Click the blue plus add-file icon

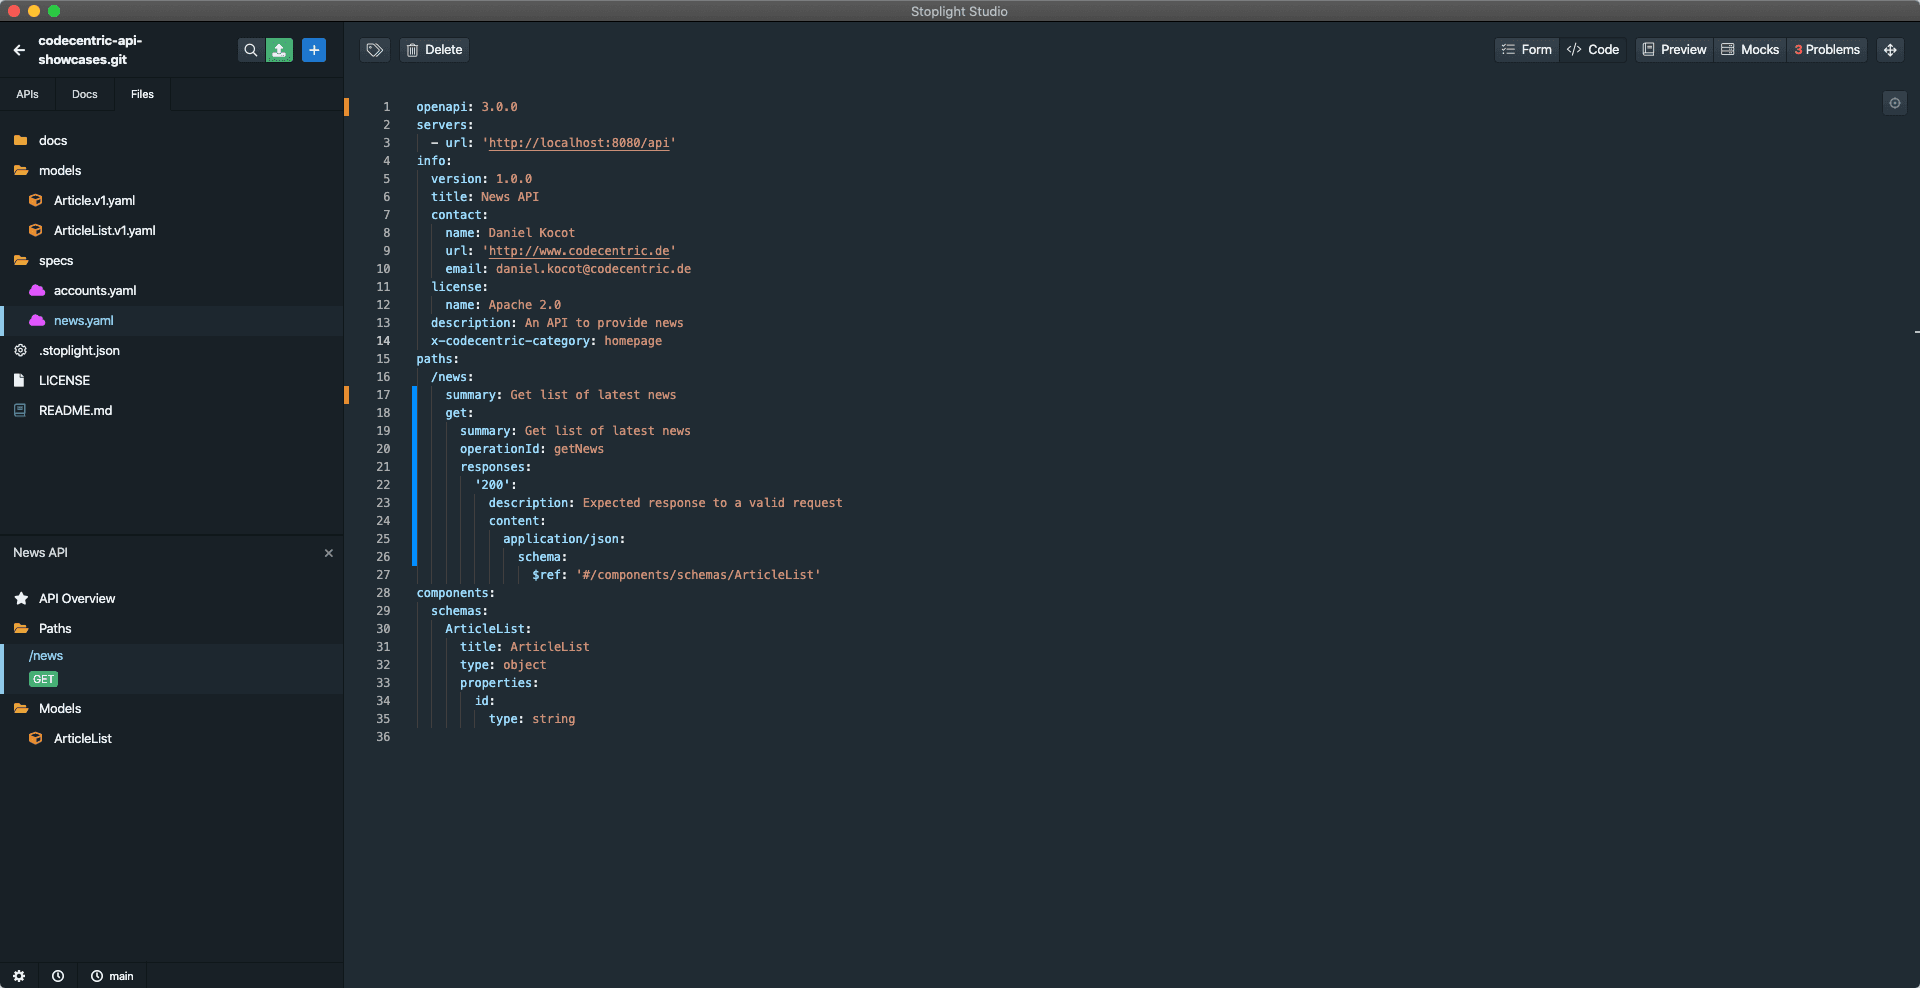[x=314, y=50]
